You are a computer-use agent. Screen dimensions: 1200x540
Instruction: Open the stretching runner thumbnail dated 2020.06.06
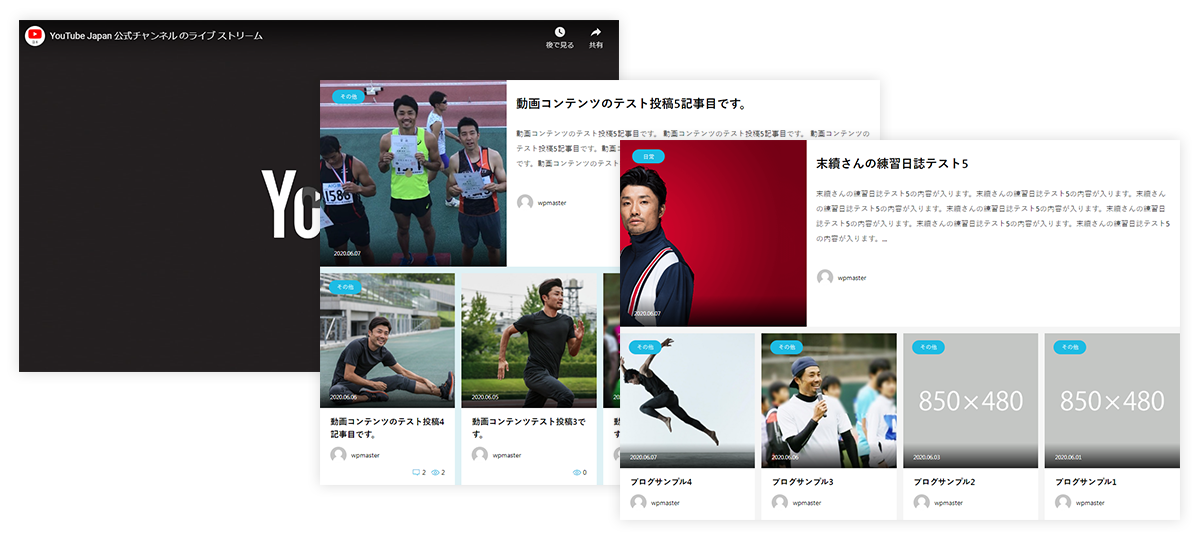coord(387,340)
